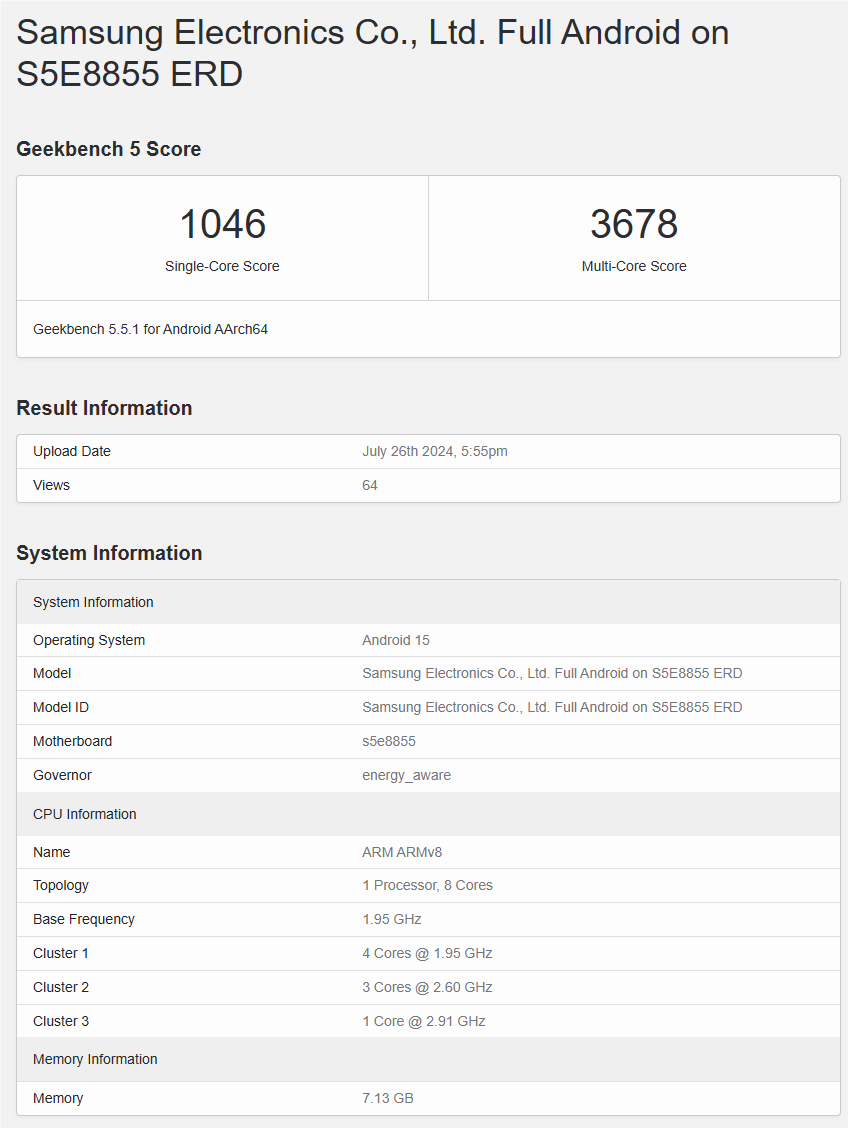The image size is (848, 1128).
Task: Click the Memory Information table header
Action: pyautogui.click(x=95, y=1059)
